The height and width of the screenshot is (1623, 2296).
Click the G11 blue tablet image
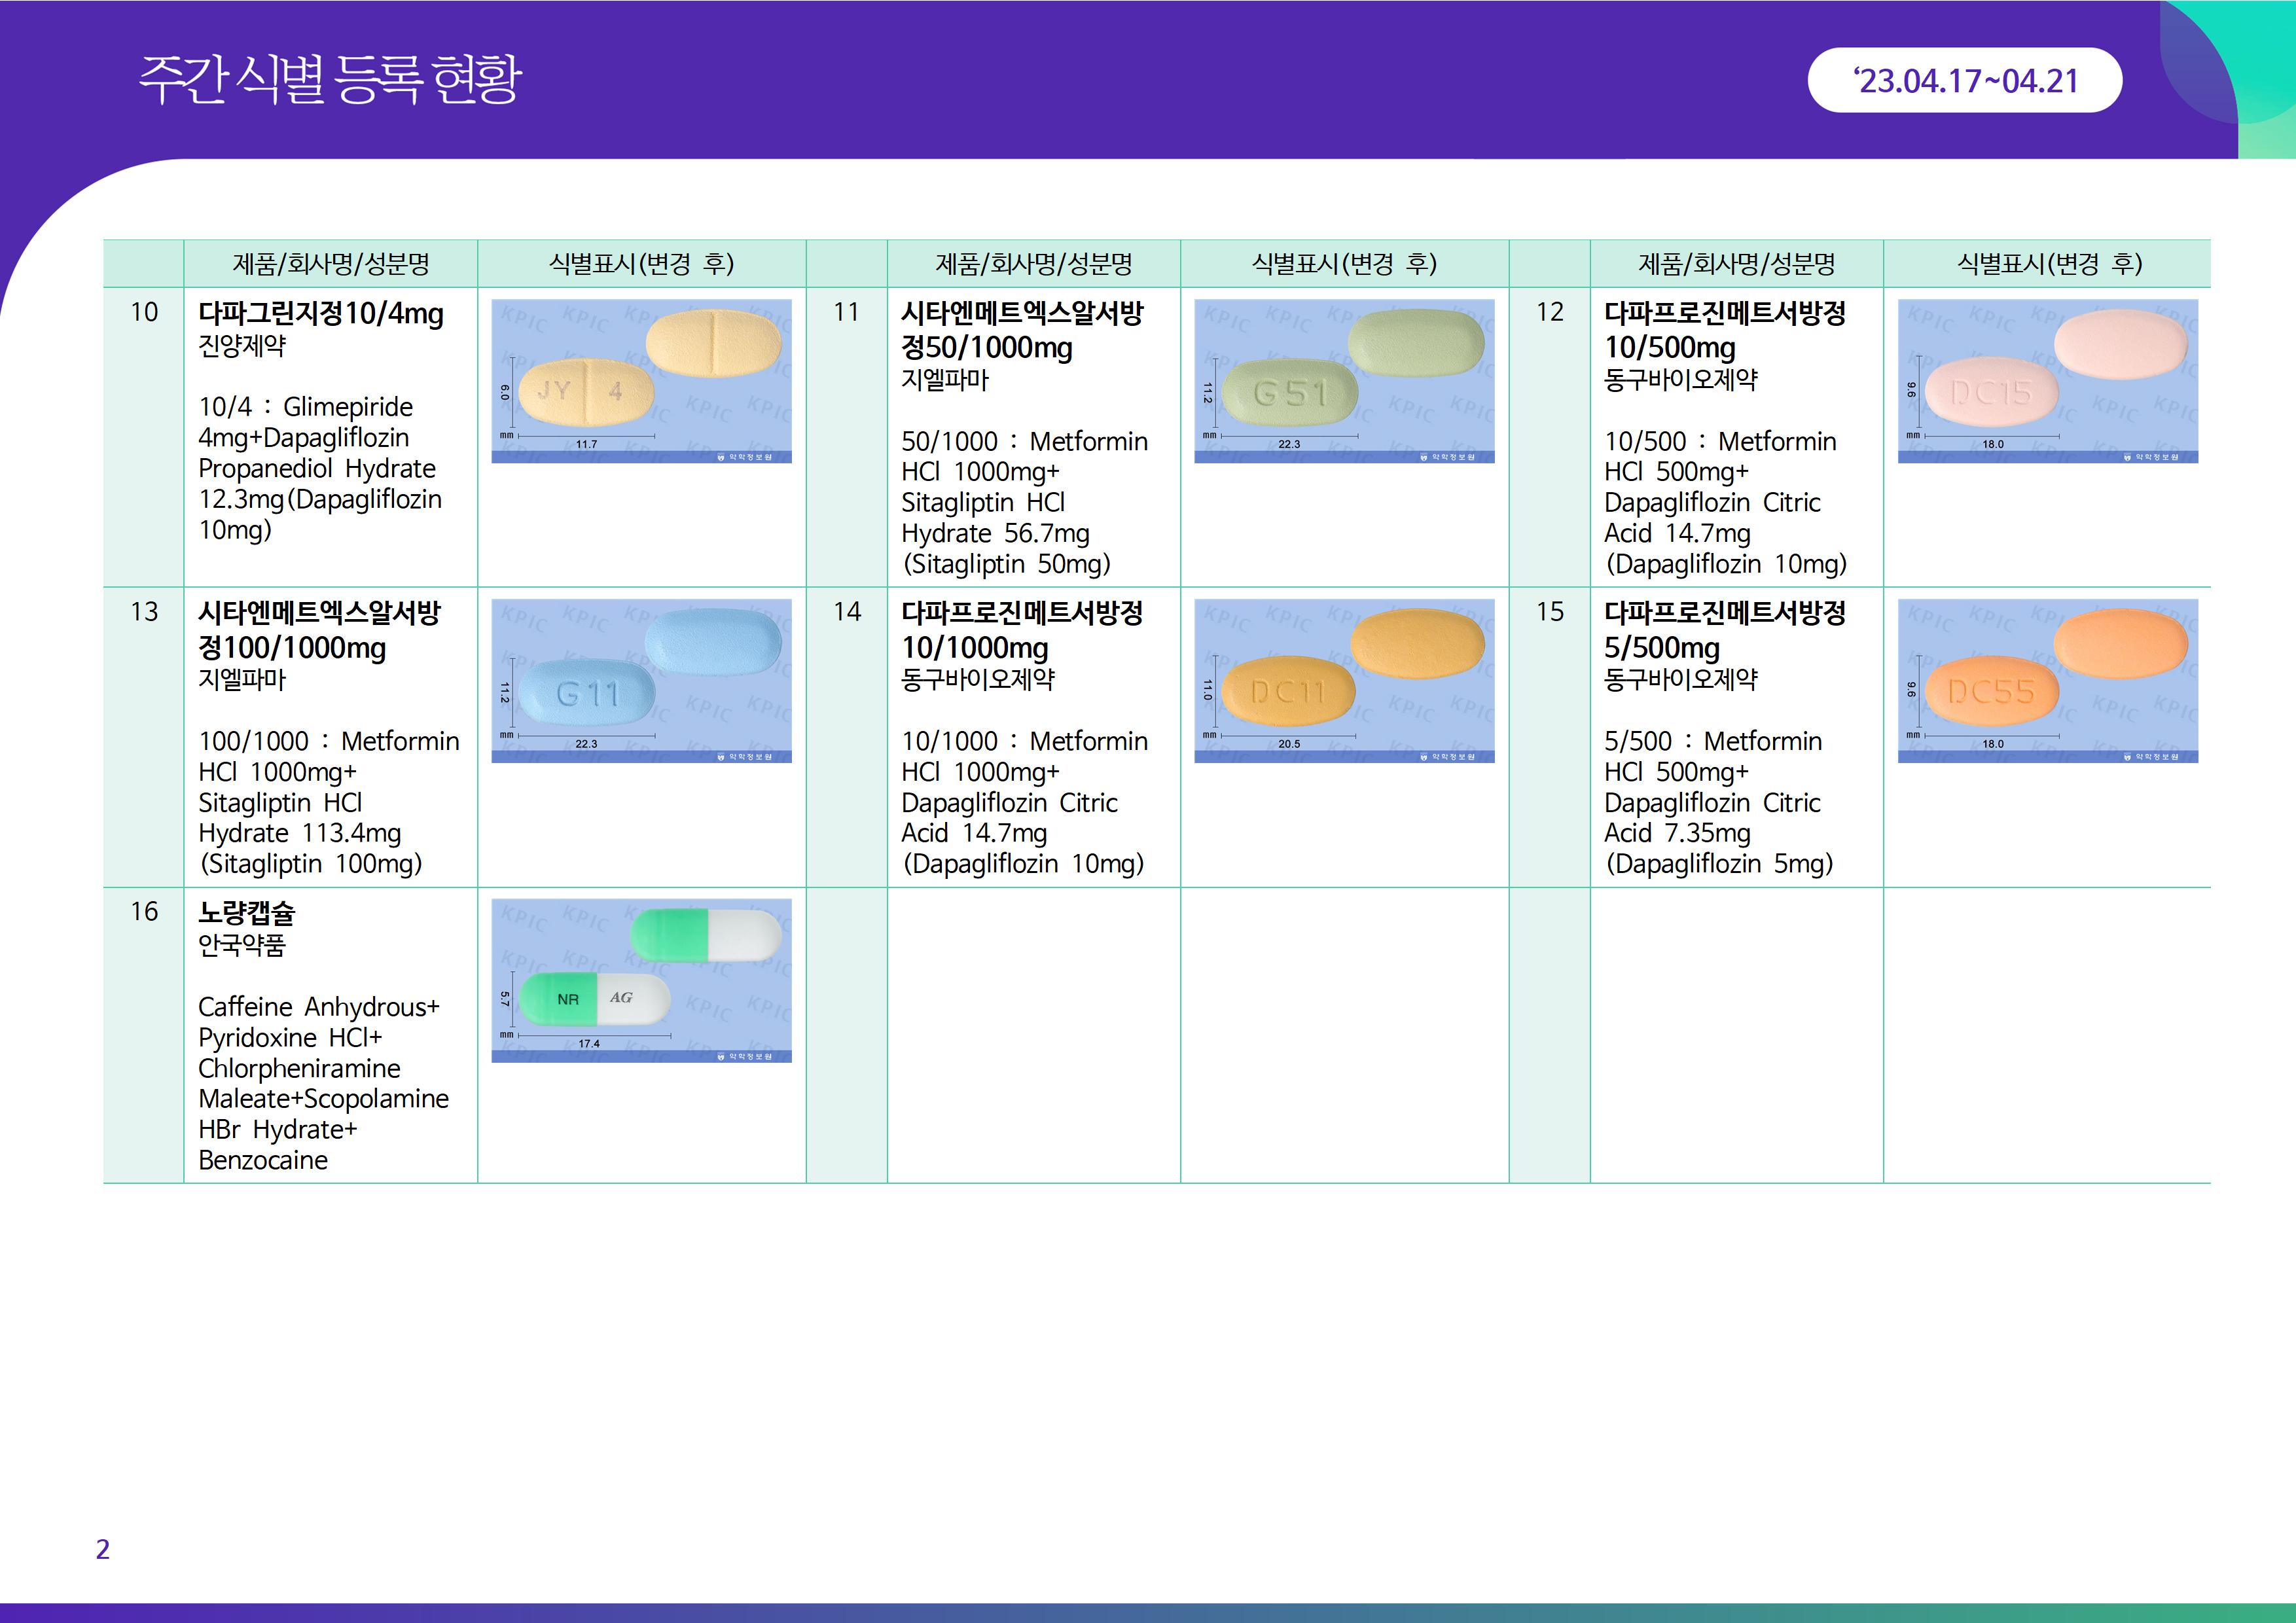tap(641, 680)
